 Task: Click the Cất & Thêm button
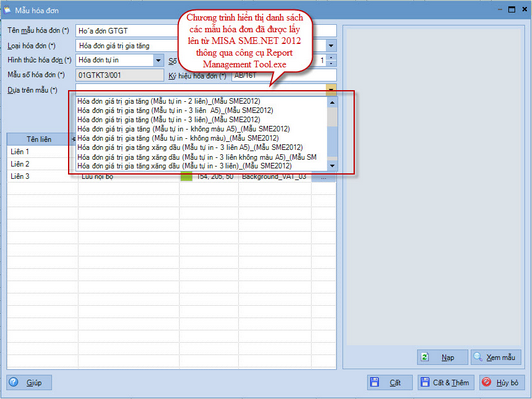pyautogui.click(x=446, y=382)
